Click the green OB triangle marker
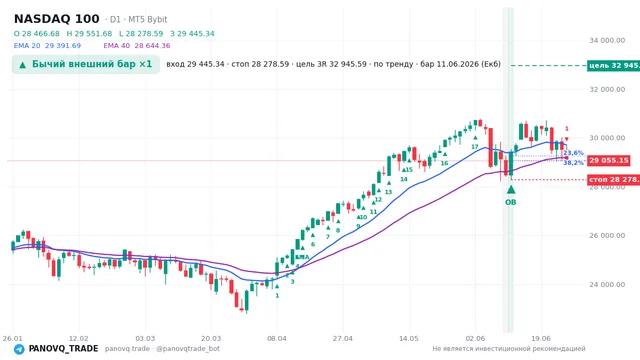Image resolution: width=640 pixels, height=360 pixels. (511, 190)
